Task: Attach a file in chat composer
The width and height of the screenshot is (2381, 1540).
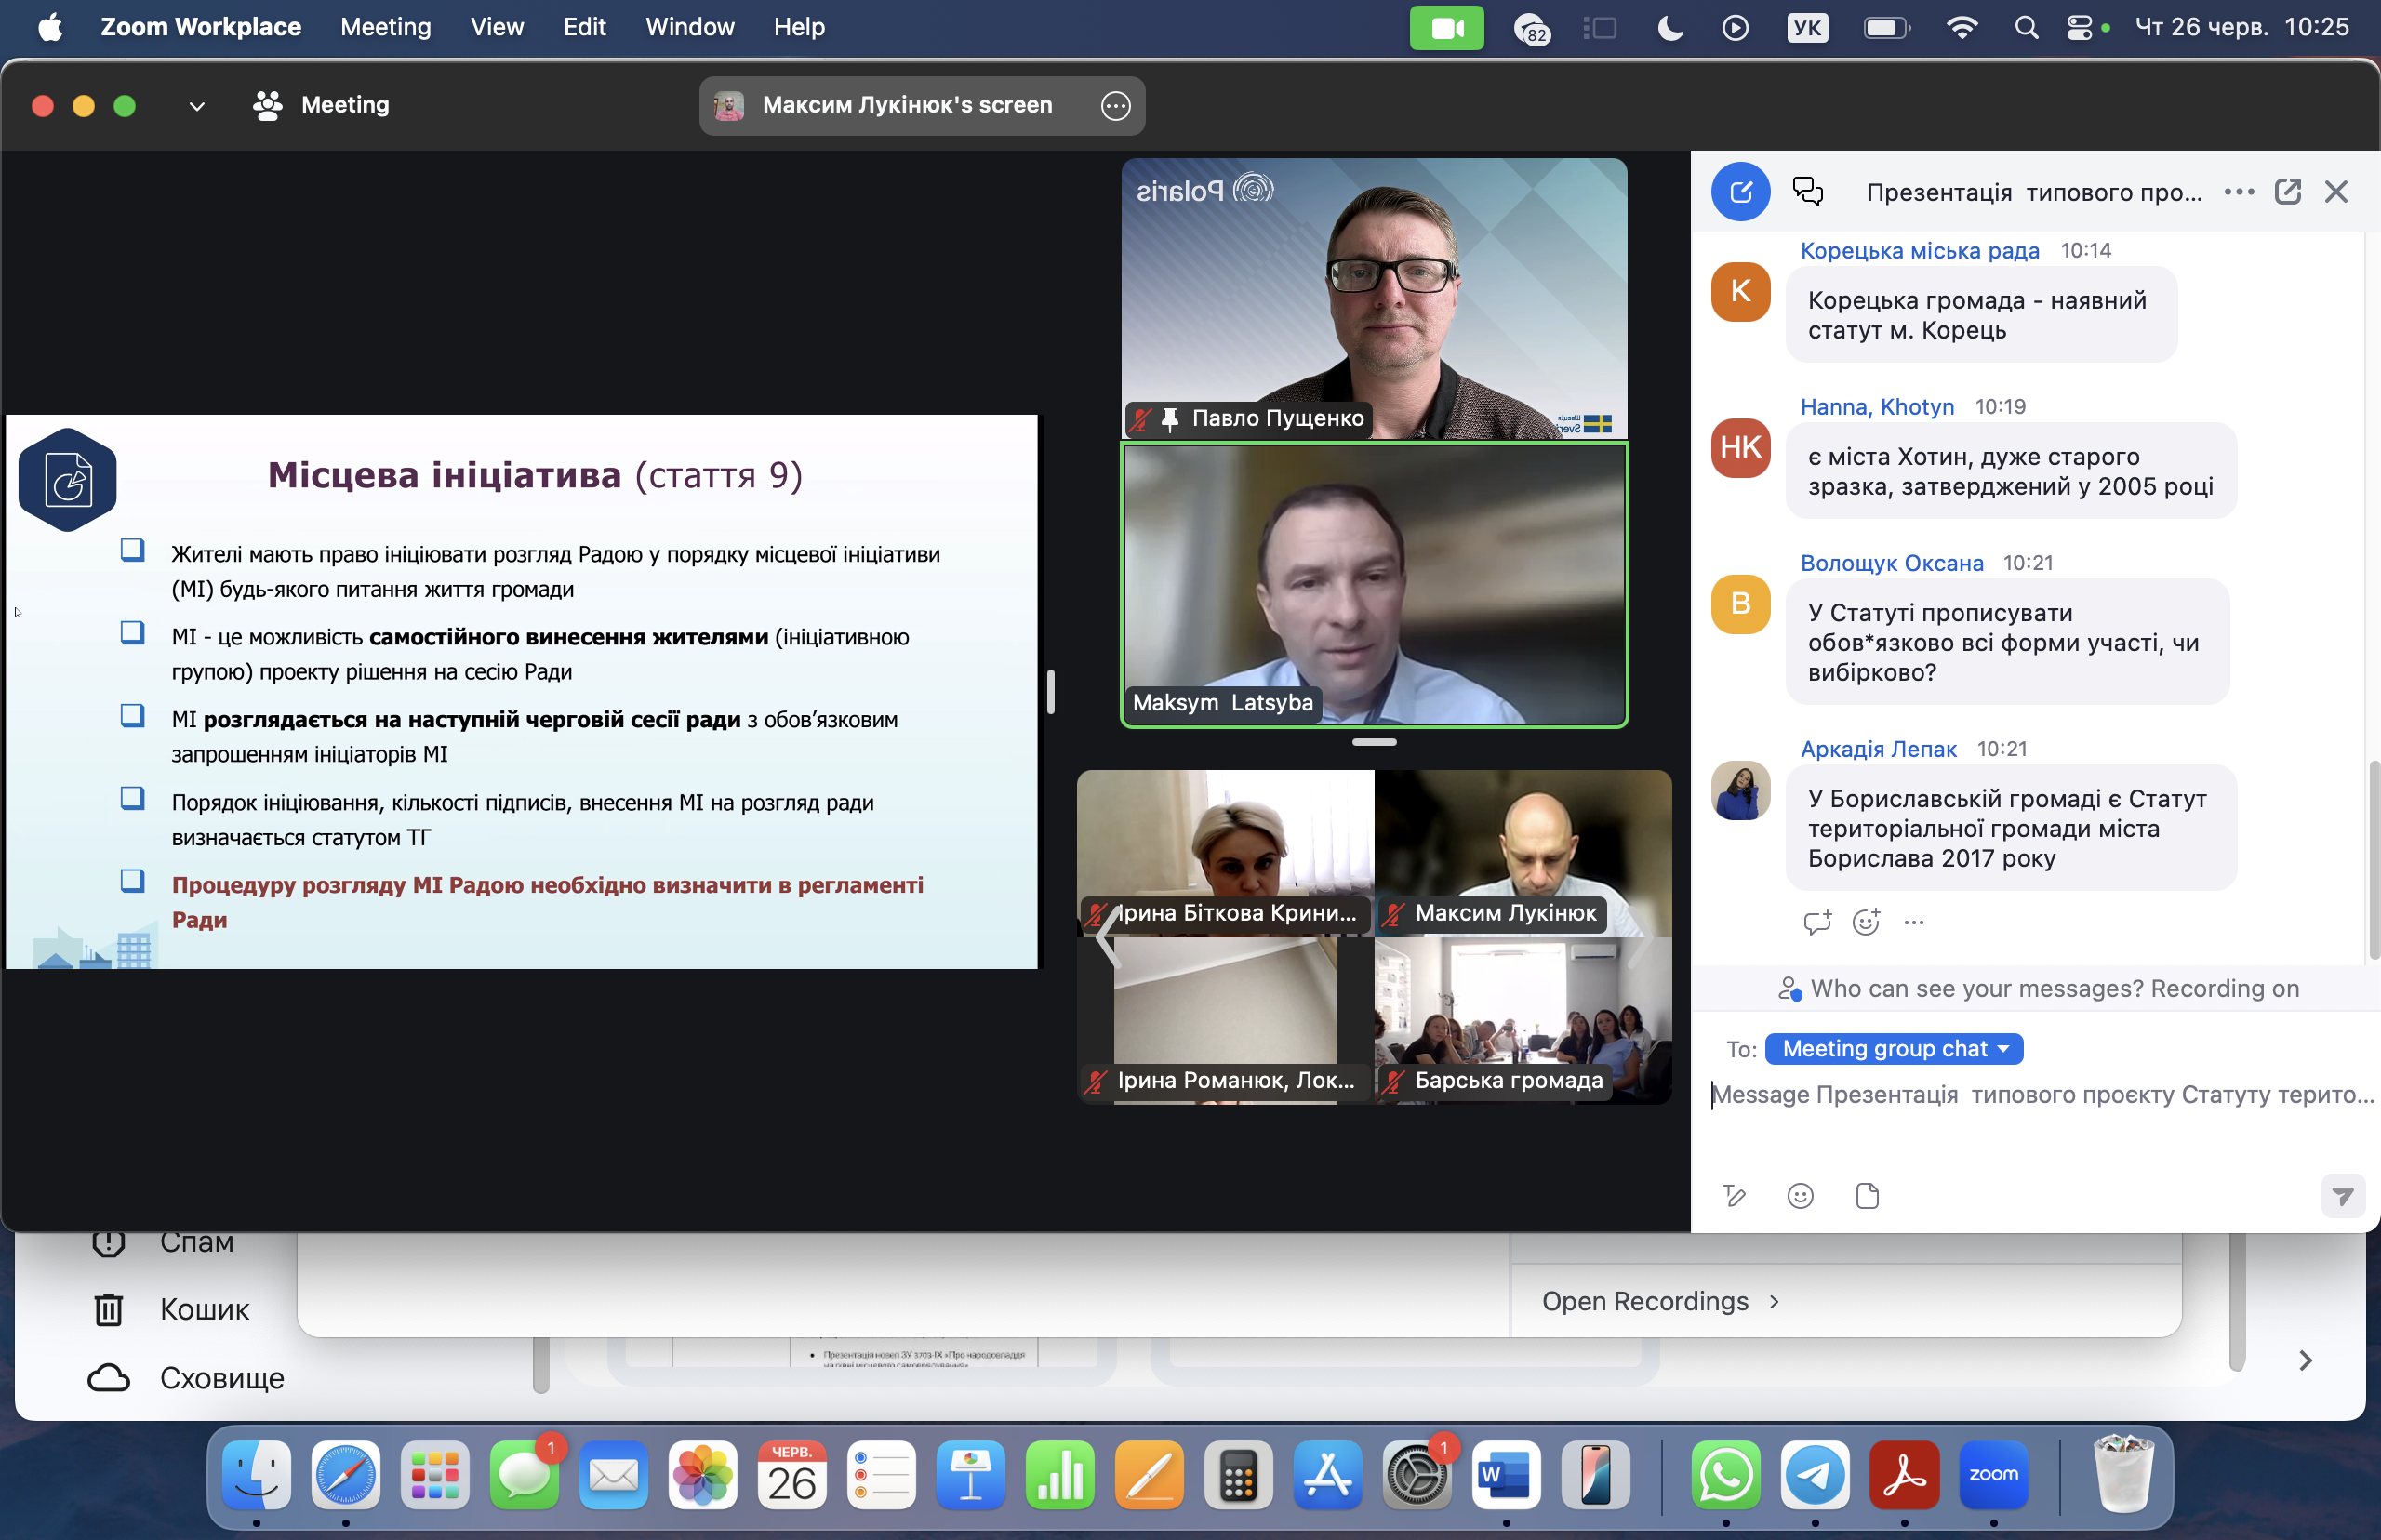Action: (x=1867, y=1196)
